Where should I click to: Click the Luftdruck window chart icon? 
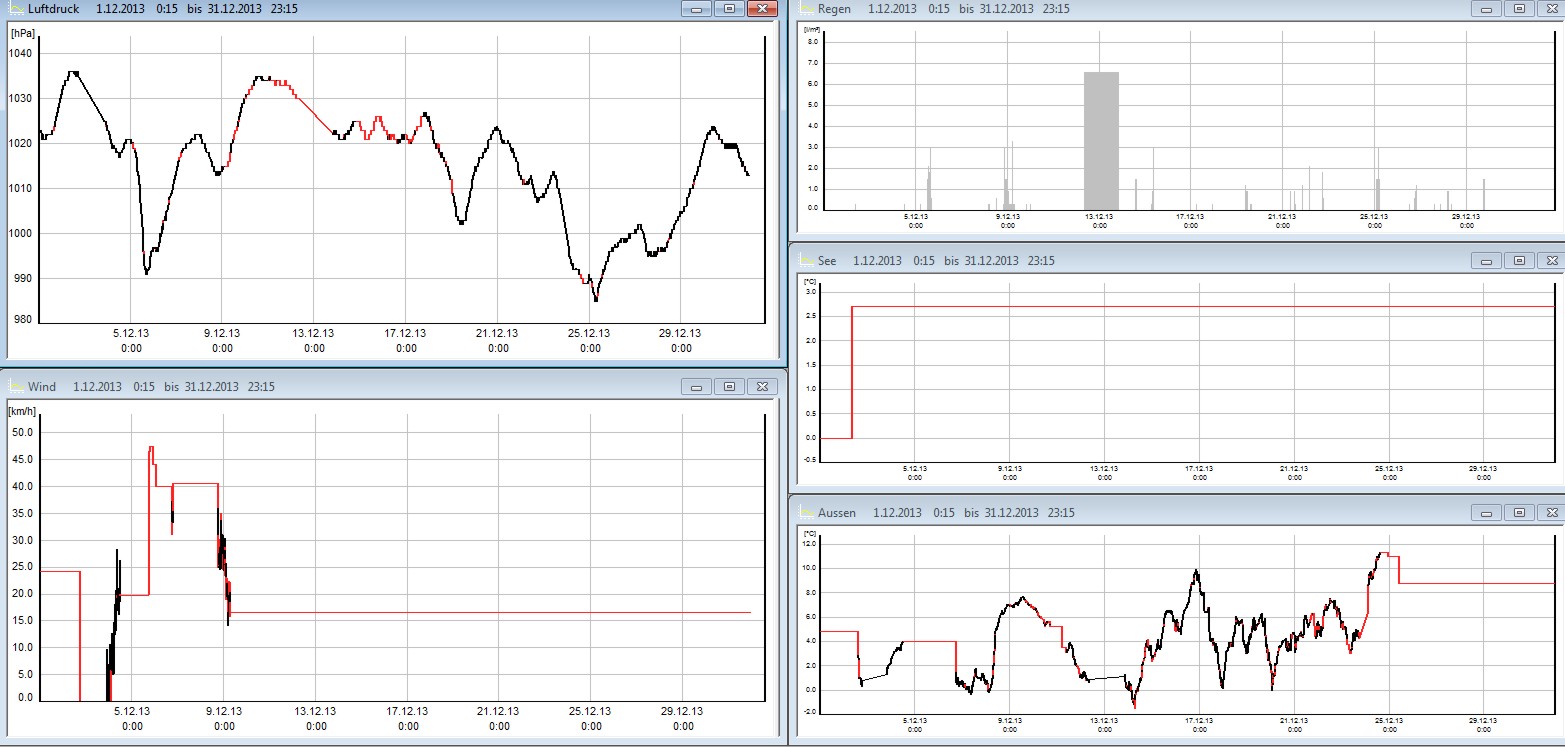(x=16, y=9)
